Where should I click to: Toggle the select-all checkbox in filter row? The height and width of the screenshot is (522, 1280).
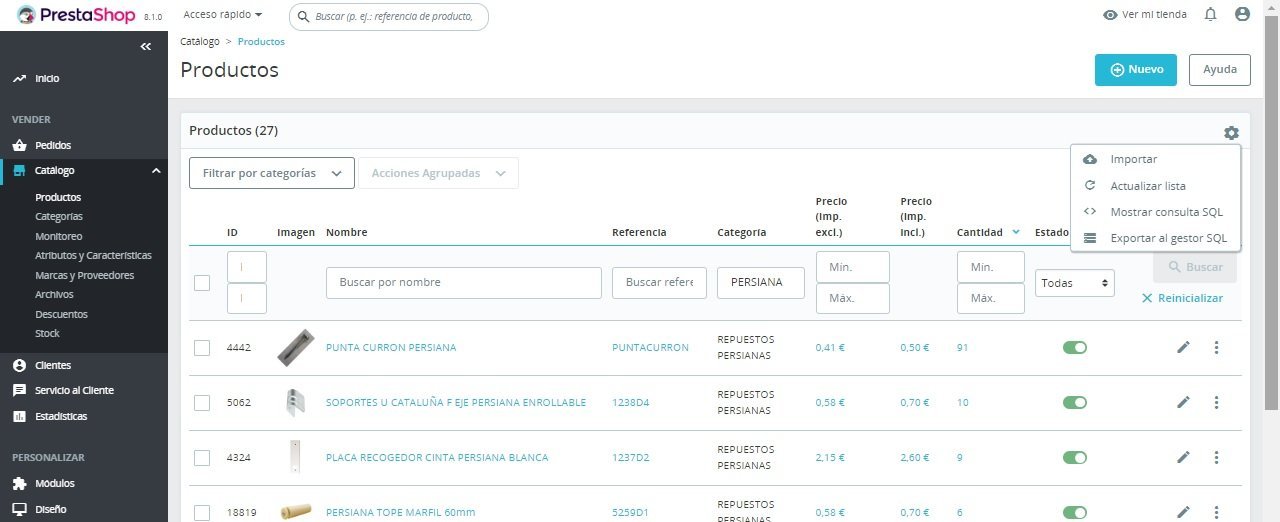202,283
